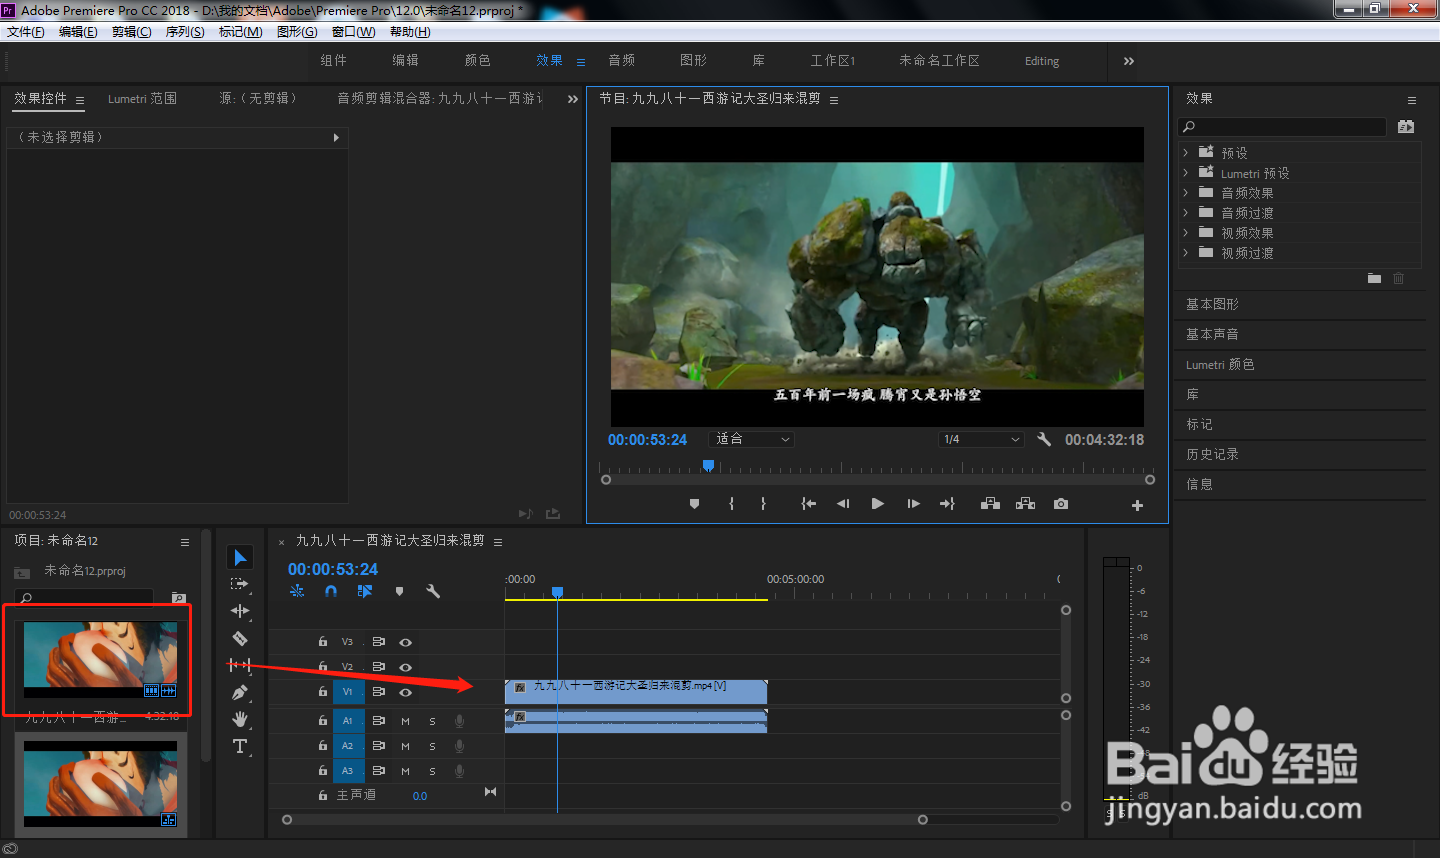
Task: Add marker in timeline toolbar
Action: 399,591
